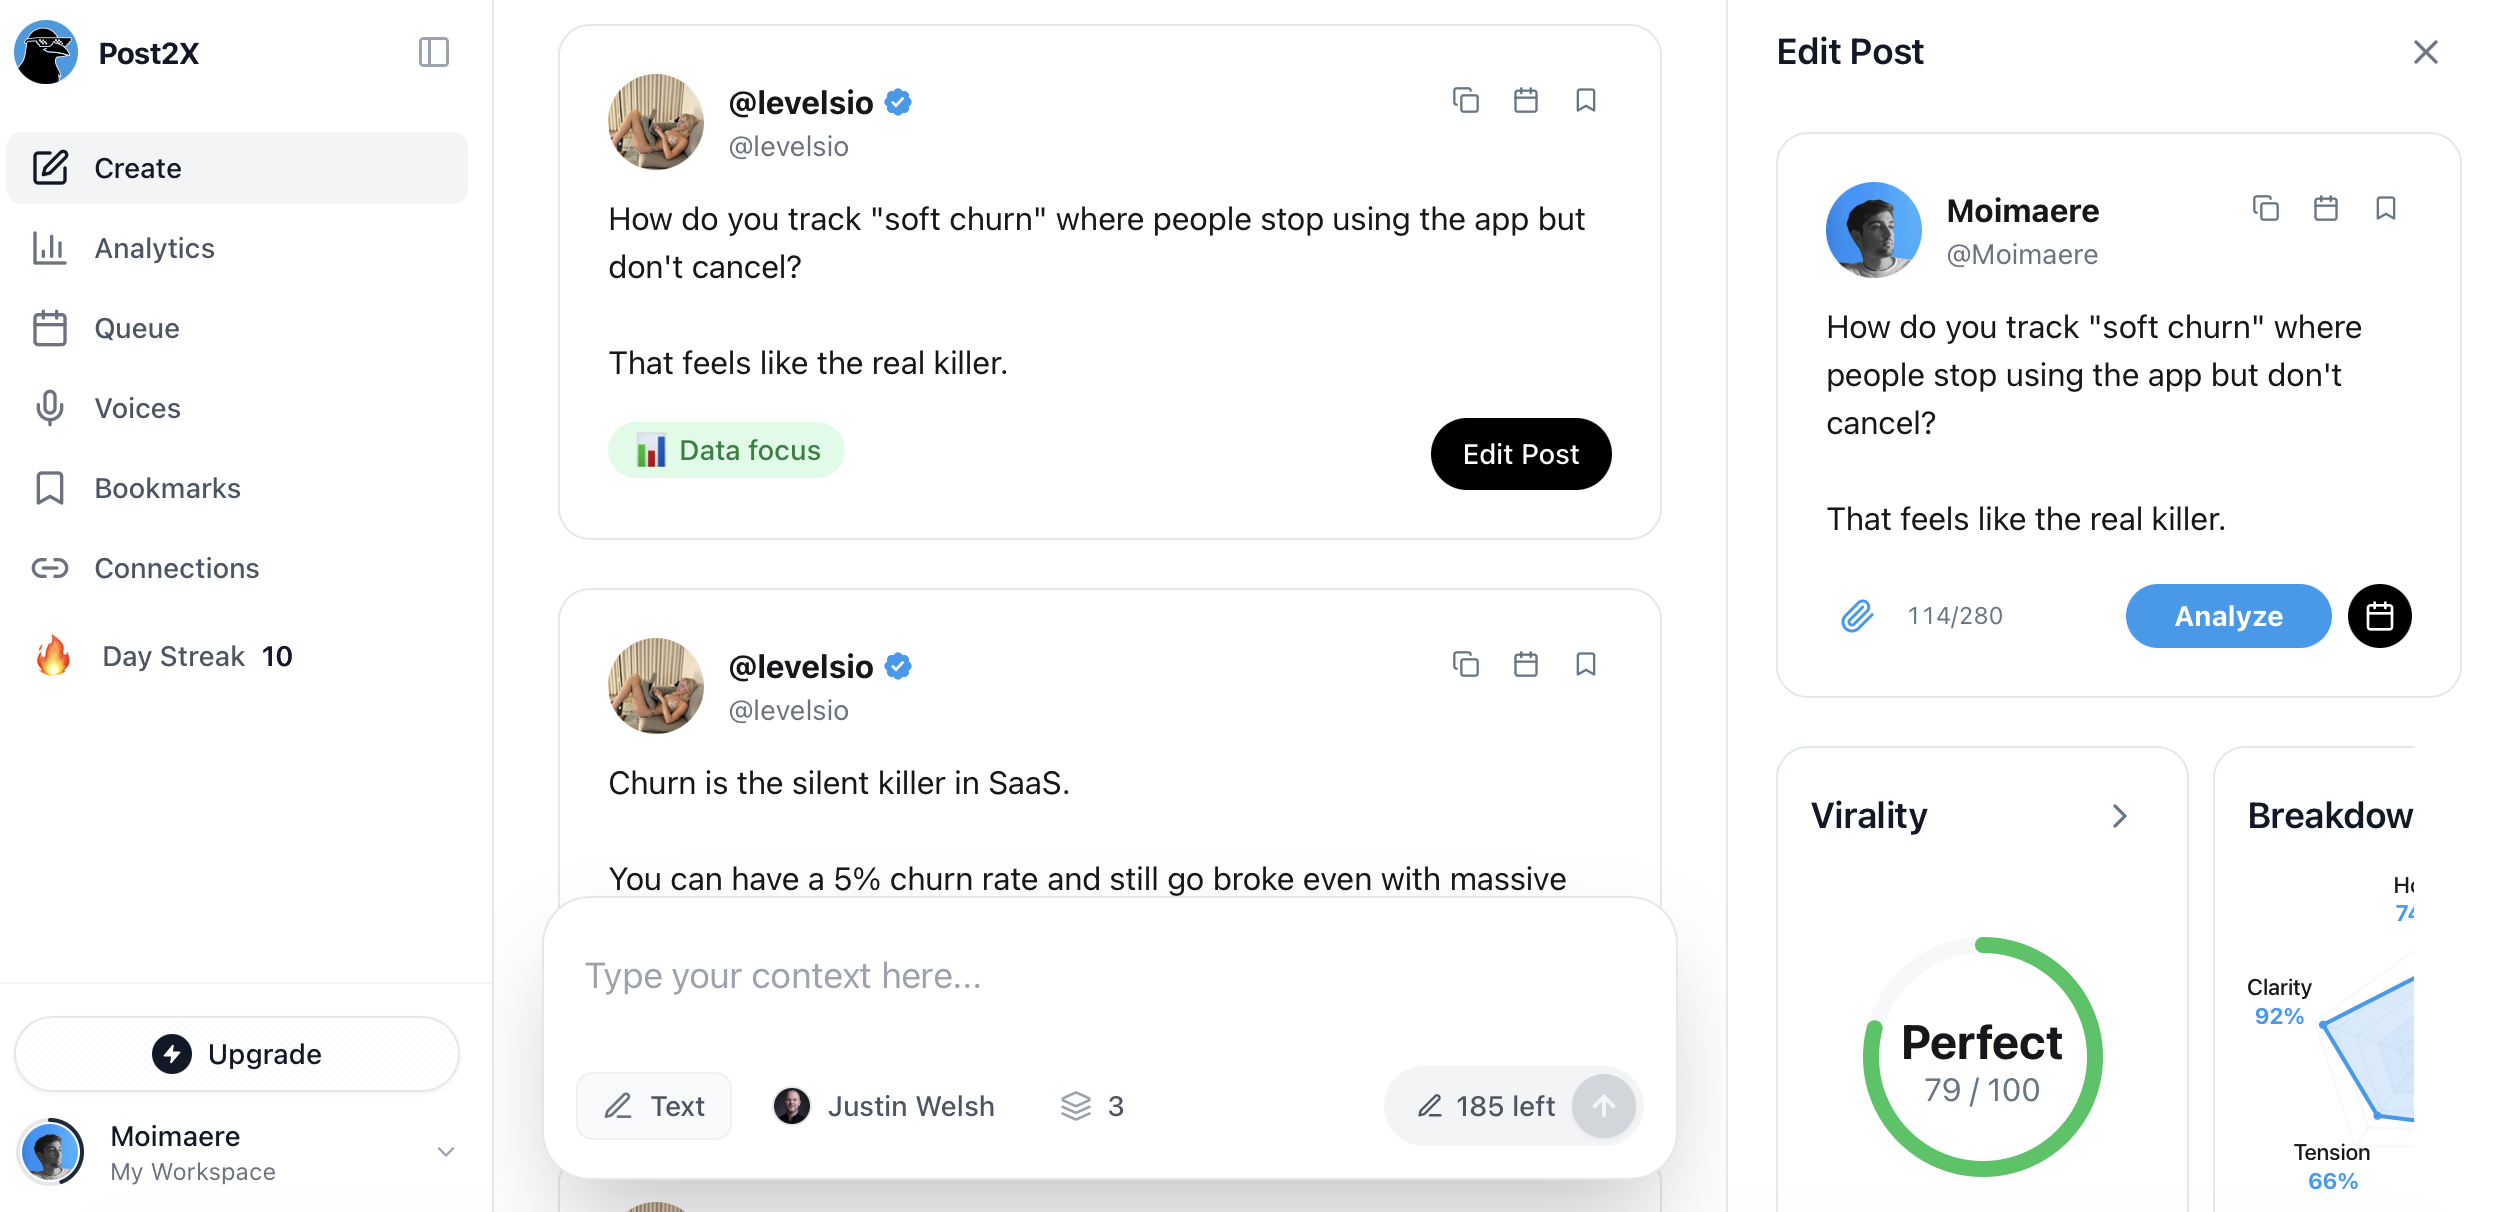Viewport: 2496px width, 1212px height.
Task: Copy the Edit Post preview text
Action: [2266, 208]
